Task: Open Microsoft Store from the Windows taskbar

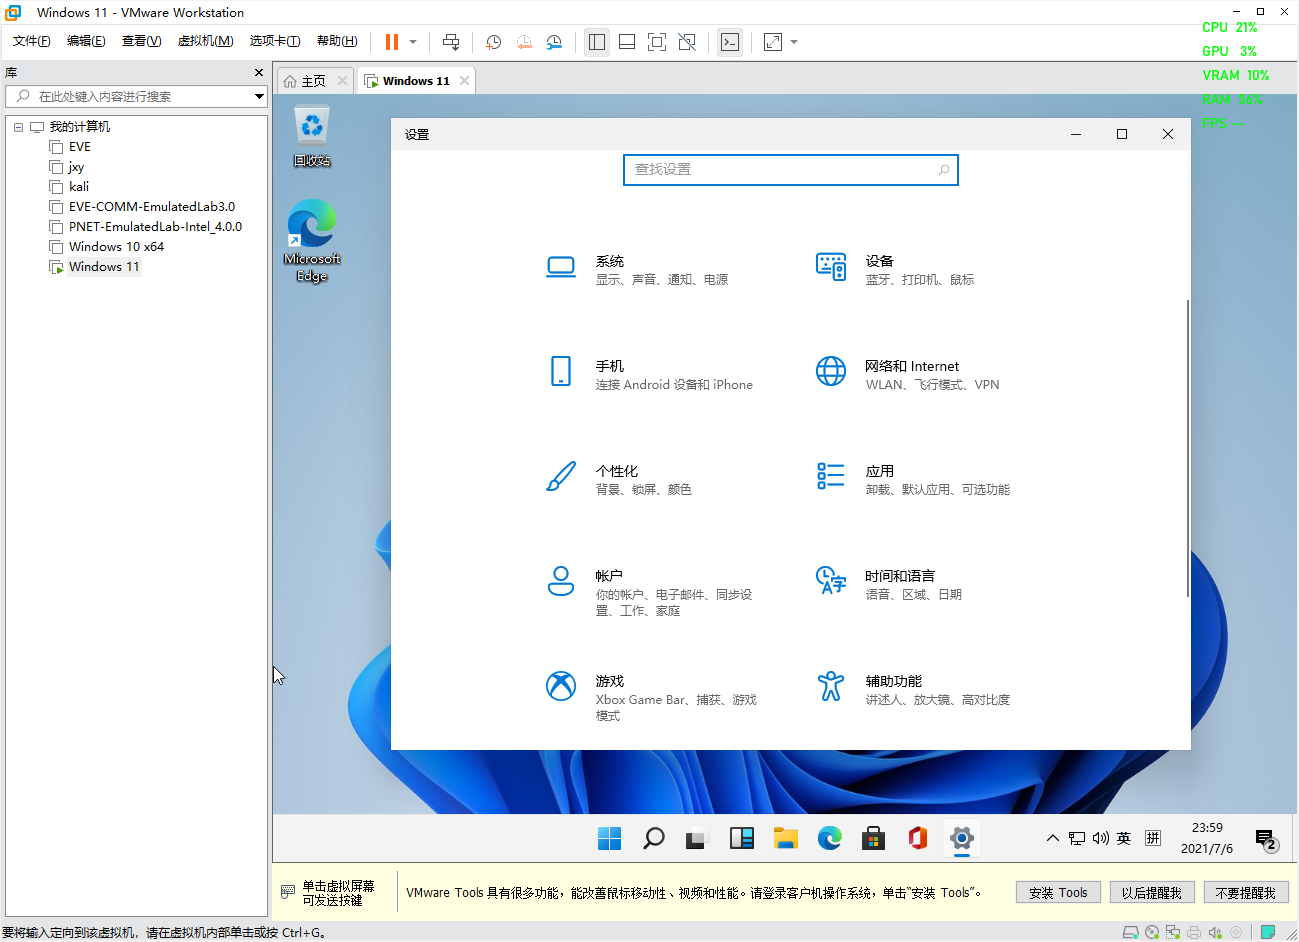Action: click(873, 839)
